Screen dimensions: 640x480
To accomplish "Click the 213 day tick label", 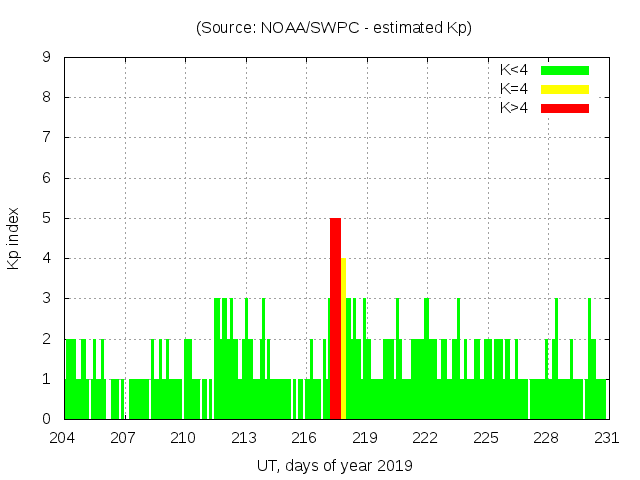I will click(x=244, y=438).
